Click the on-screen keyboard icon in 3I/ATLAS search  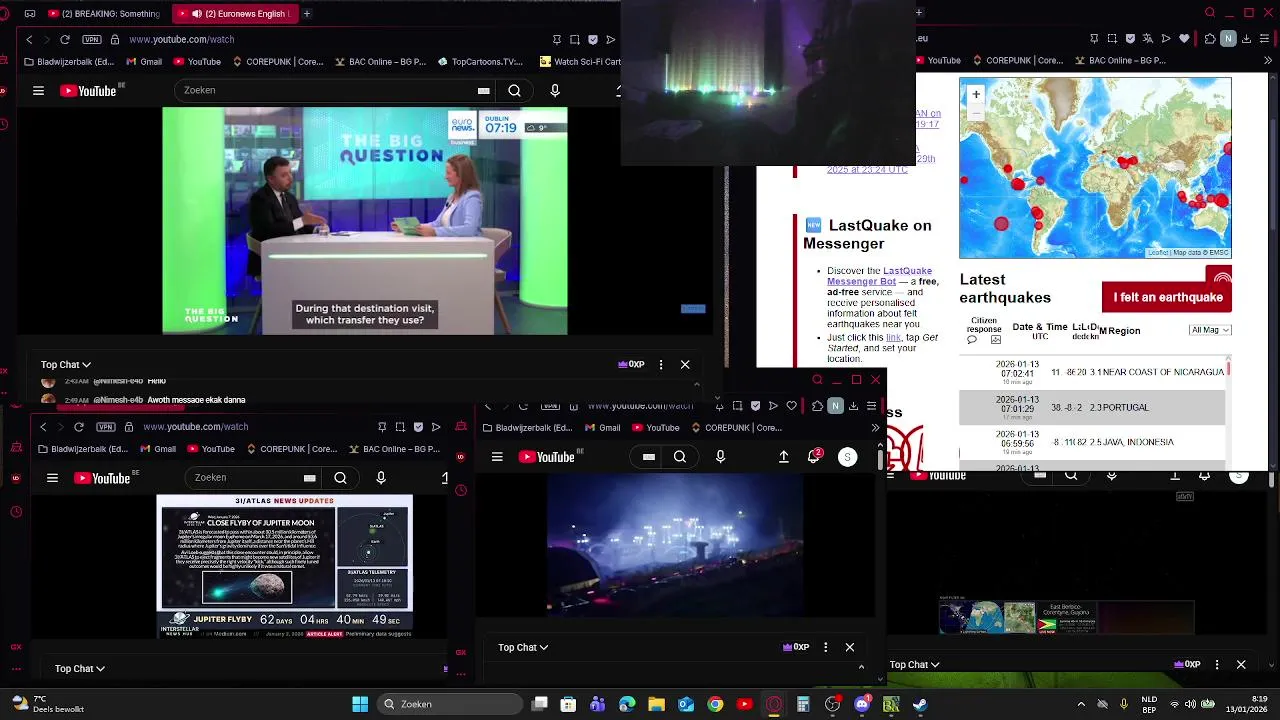click(x=310, y=478)
